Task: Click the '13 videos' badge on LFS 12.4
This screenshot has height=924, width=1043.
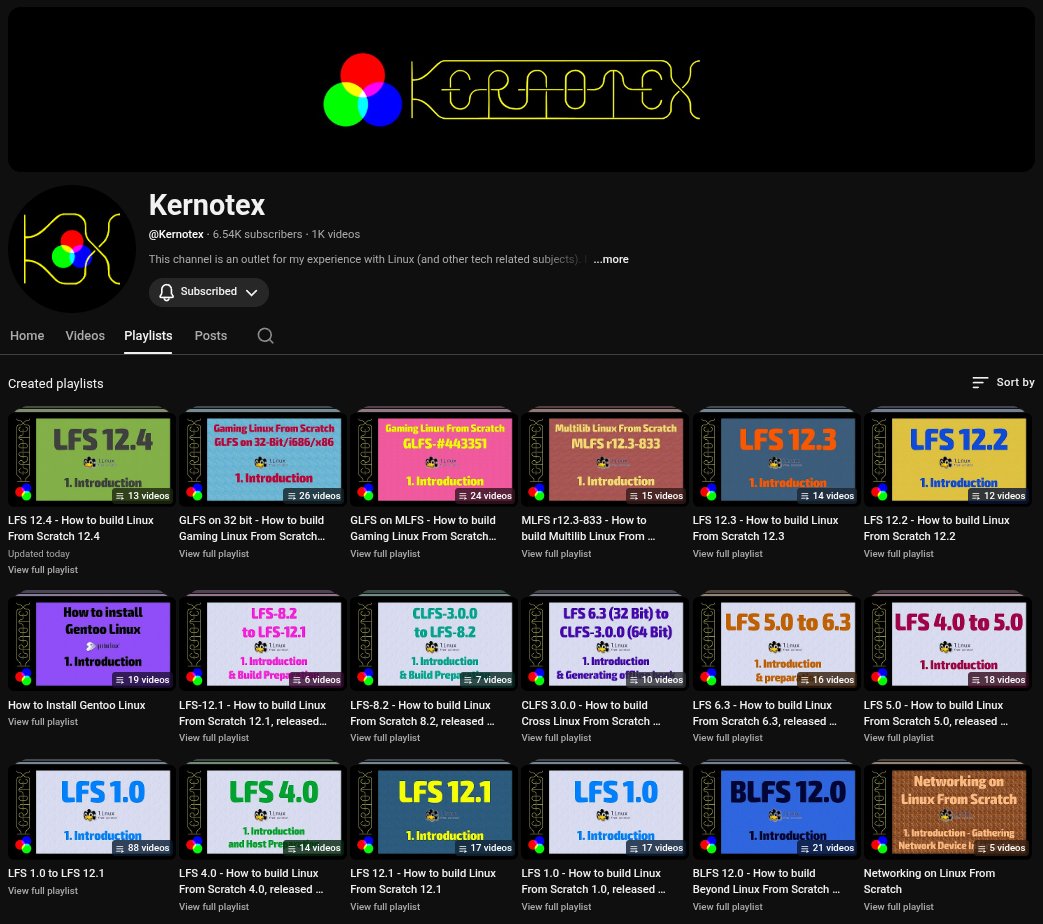Action: 142,496
